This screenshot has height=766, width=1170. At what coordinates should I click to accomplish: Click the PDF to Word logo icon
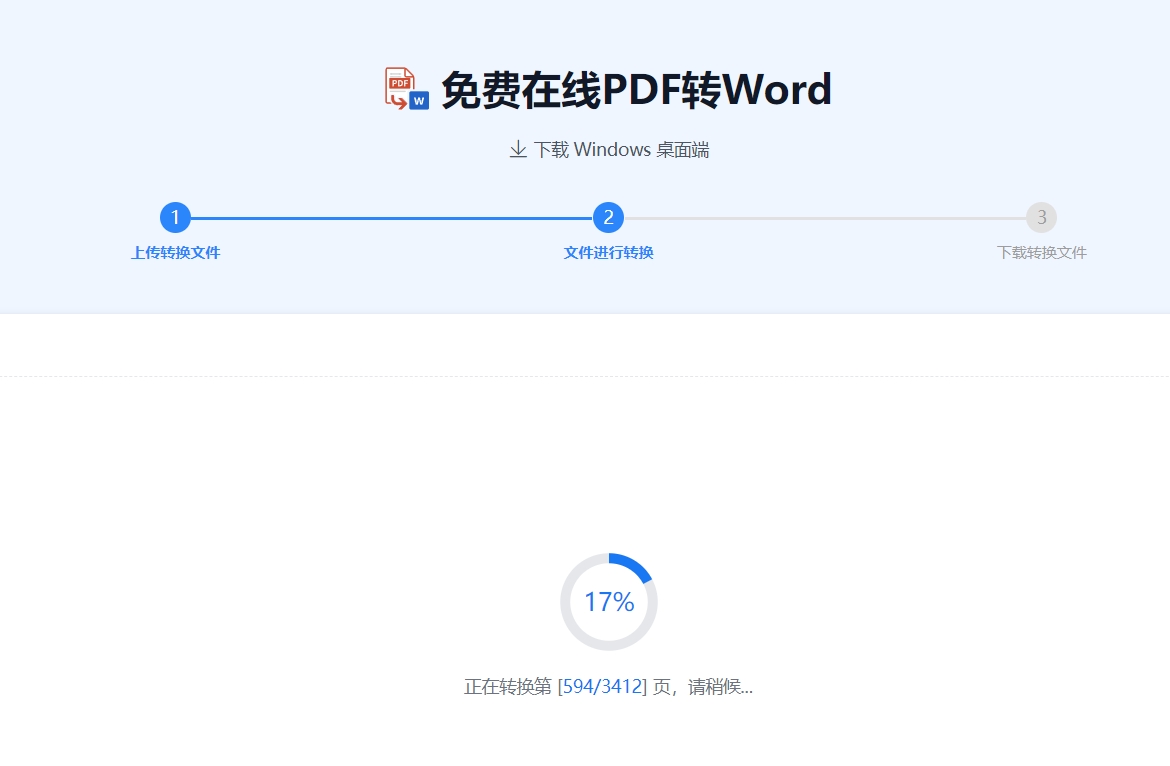point(407,89)
